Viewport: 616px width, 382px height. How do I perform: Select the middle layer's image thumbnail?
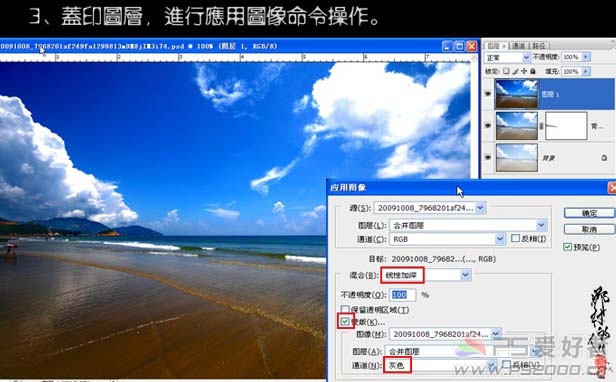(x=516, y=126)
